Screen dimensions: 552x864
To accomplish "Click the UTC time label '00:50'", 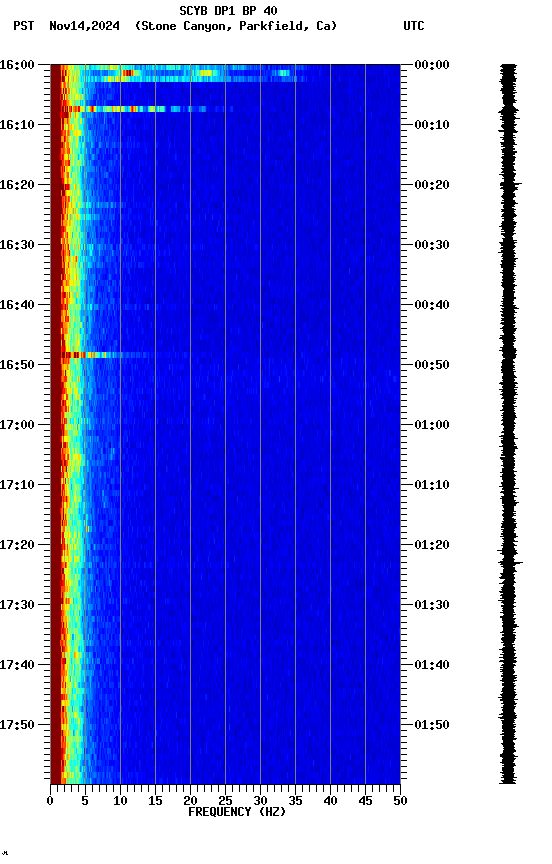I will tap(432, 365).
